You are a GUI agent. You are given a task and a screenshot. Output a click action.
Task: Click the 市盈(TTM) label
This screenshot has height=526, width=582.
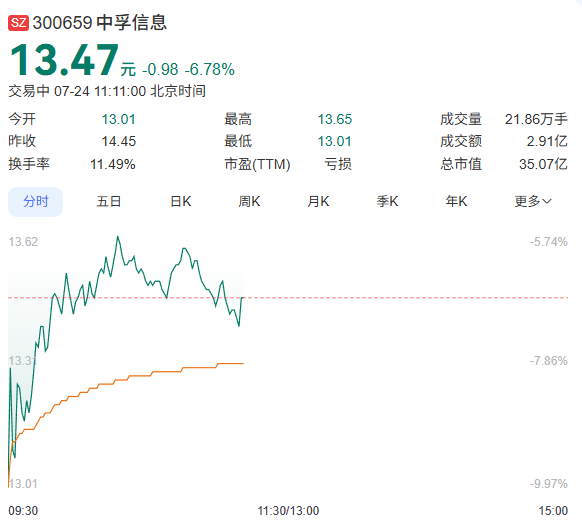pos(257,164)
